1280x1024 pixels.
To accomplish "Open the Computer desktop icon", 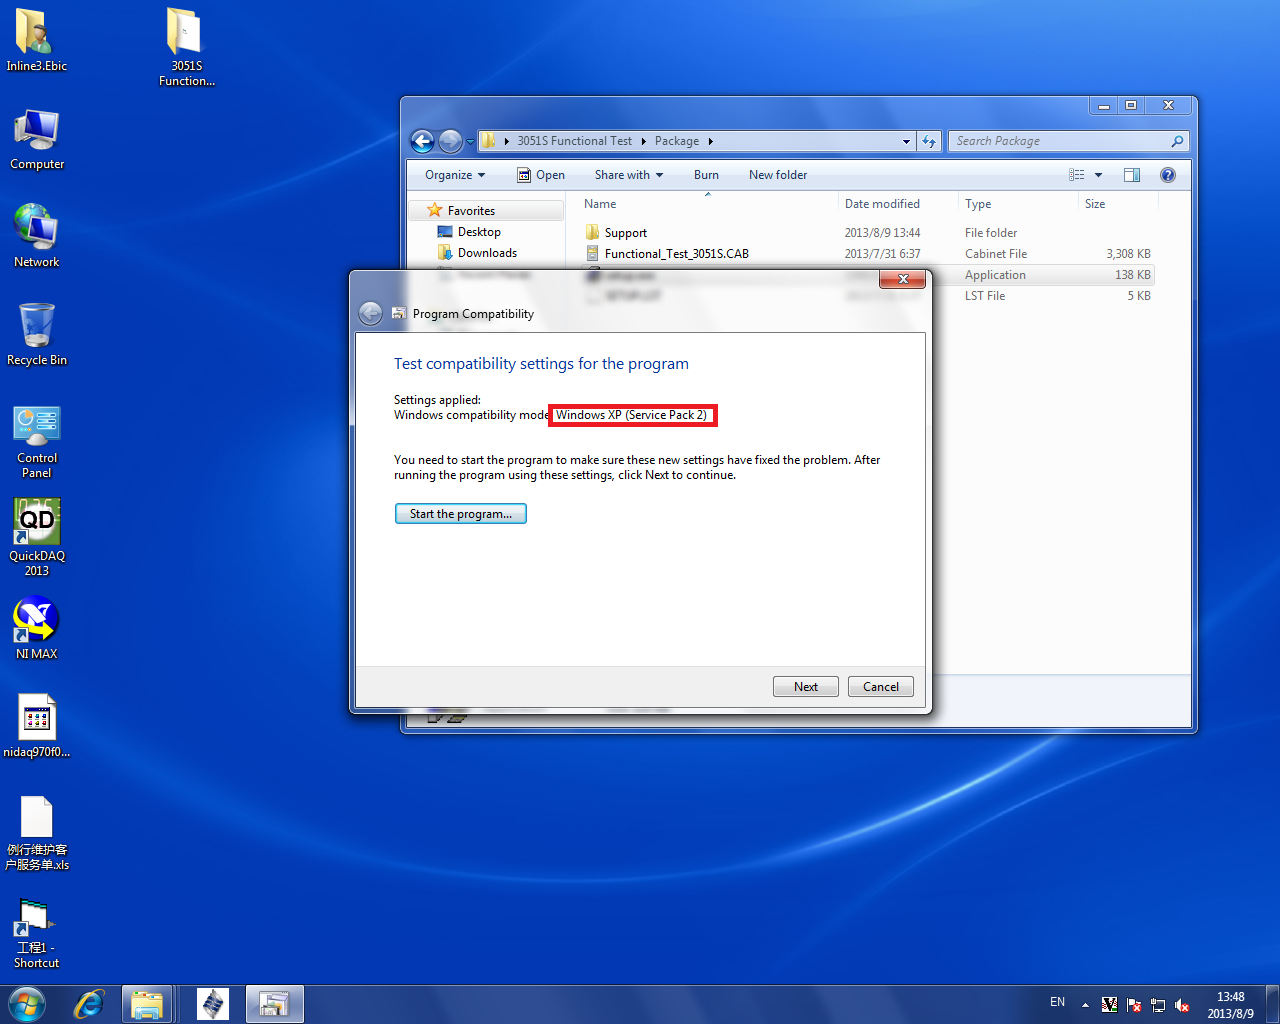I will [x=37, y=140].
